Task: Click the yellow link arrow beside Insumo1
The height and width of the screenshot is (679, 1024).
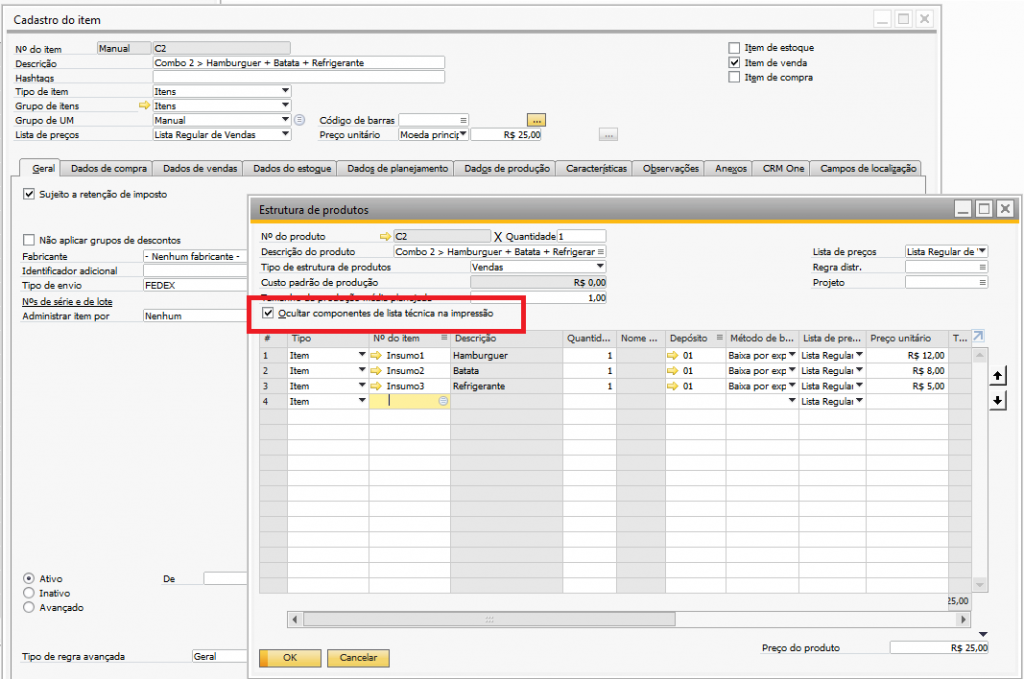Action: [x=376, y=355]
